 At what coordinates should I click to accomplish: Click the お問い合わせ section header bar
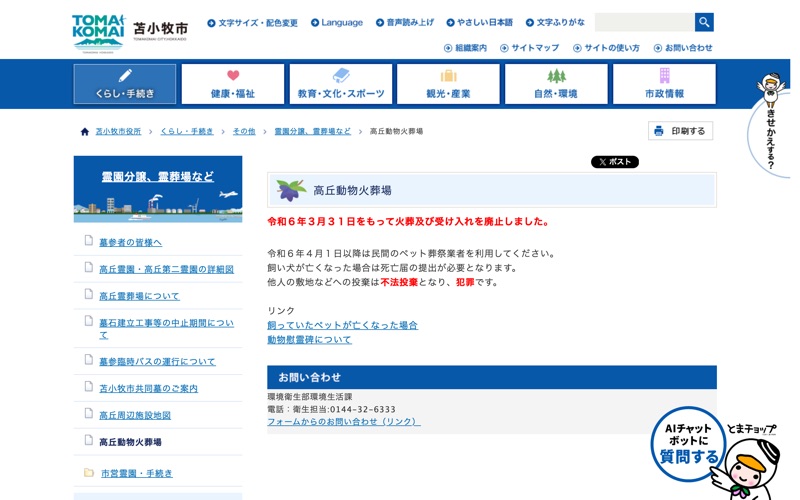pyautogui.click(x=492, y=377)
